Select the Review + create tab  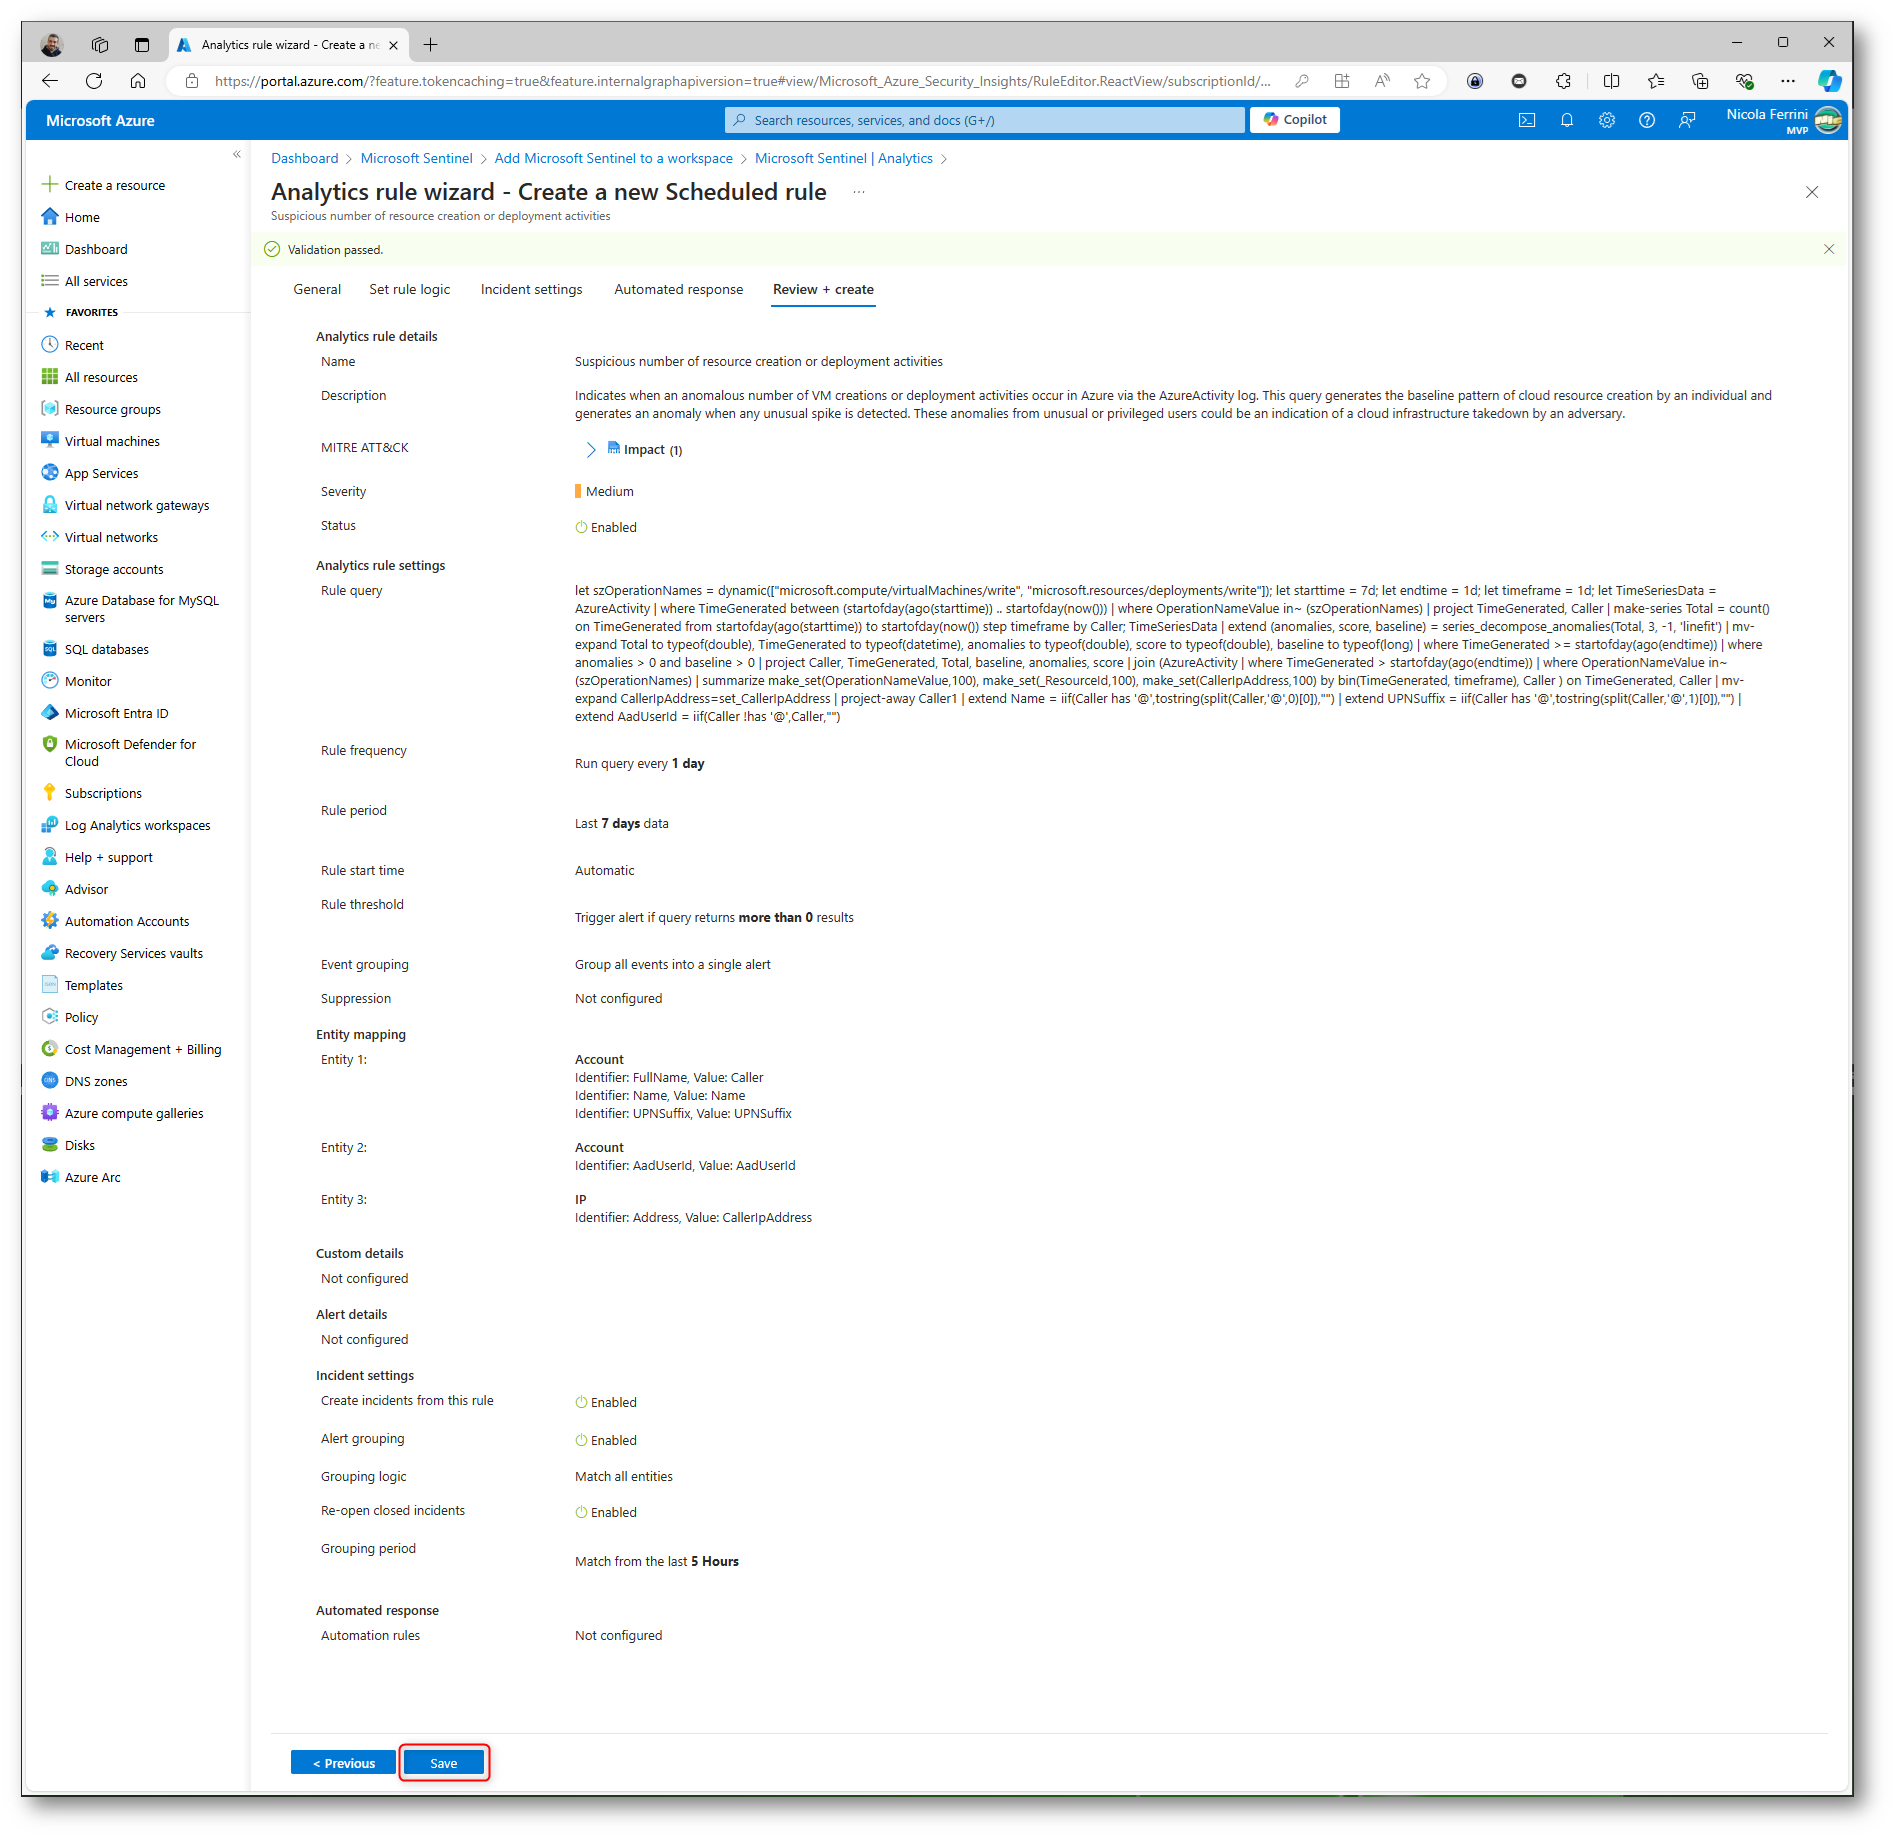[823, 289]
